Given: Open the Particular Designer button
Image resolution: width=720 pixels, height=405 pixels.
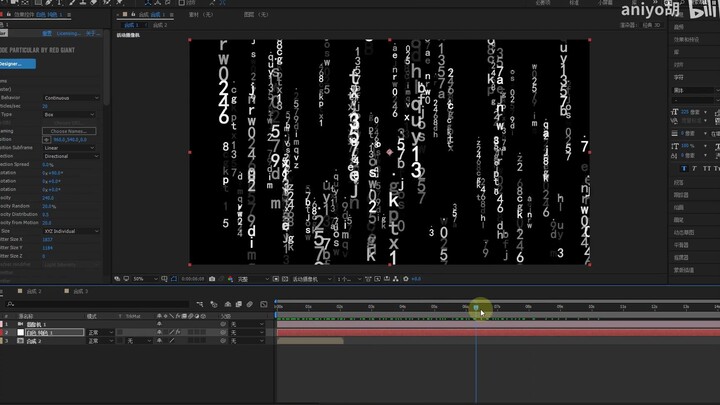Looking at the screenshot, I should 17,64.
